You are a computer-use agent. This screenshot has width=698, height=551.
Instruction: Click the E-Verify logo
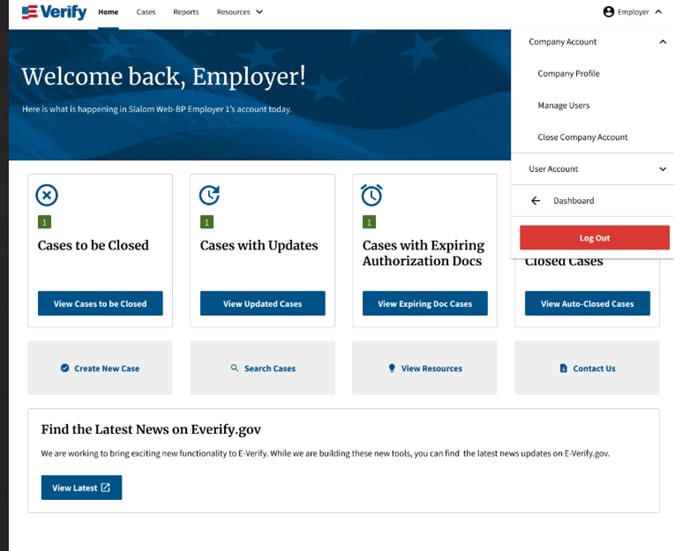point(54,12)
